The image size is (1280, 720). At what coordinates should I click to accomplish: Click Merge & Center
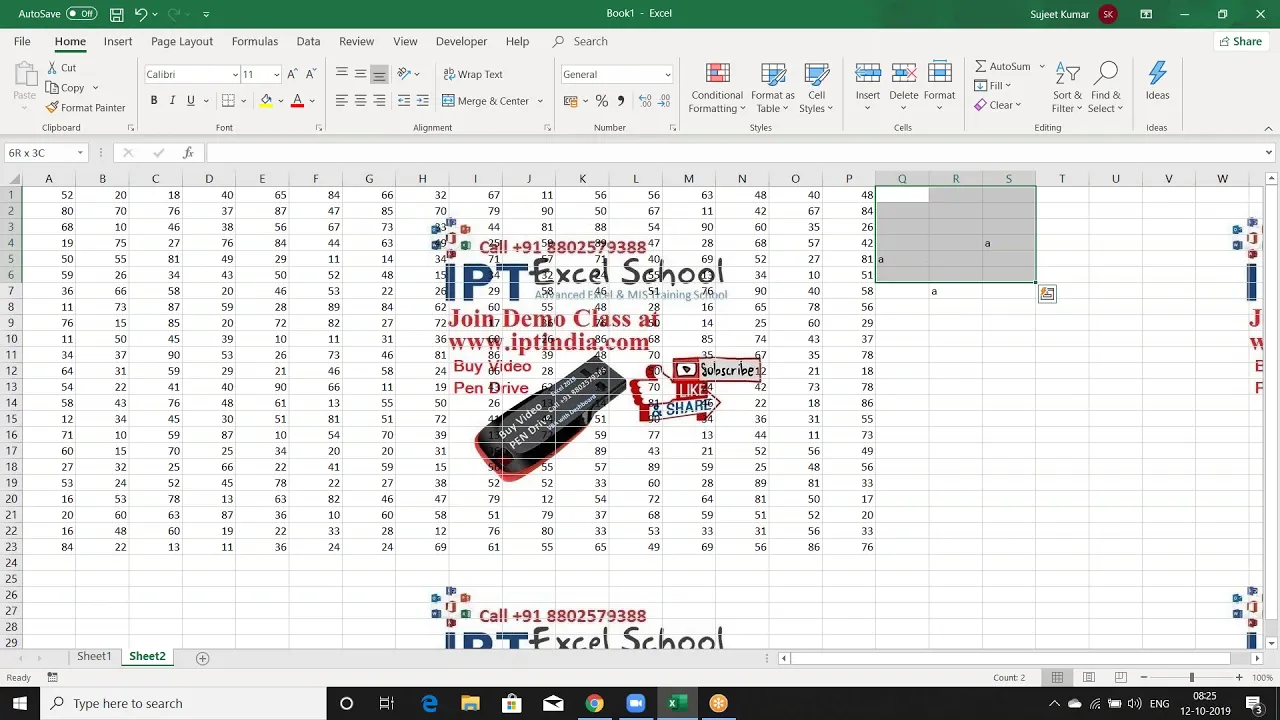point(485,101)
